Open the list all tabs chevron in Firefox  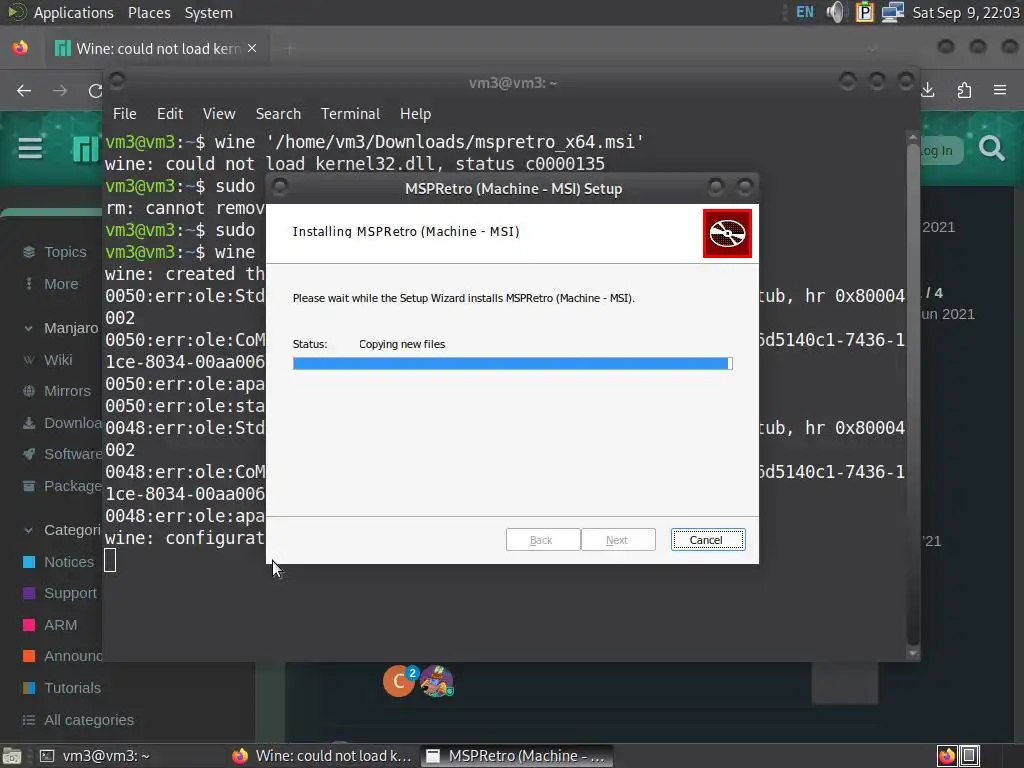pyautogui.click(x=872, y=48)
